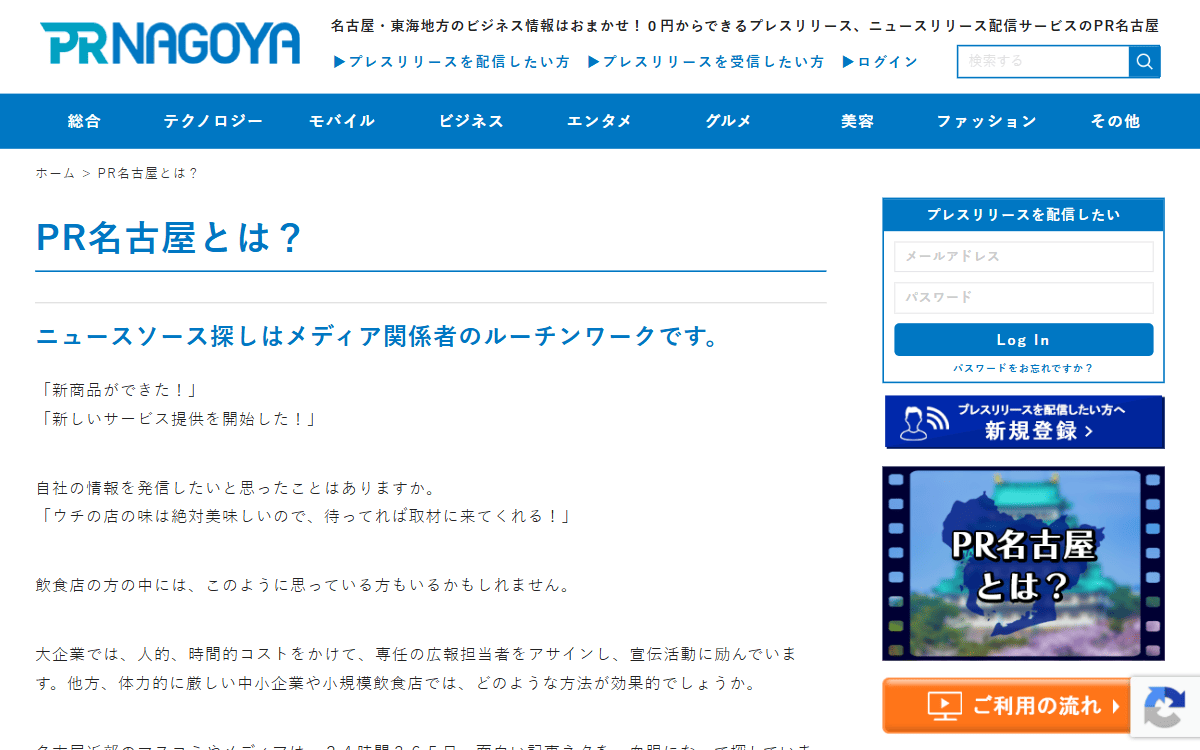Open パスワードをお忘れですか？ link

pos(1023,368)
